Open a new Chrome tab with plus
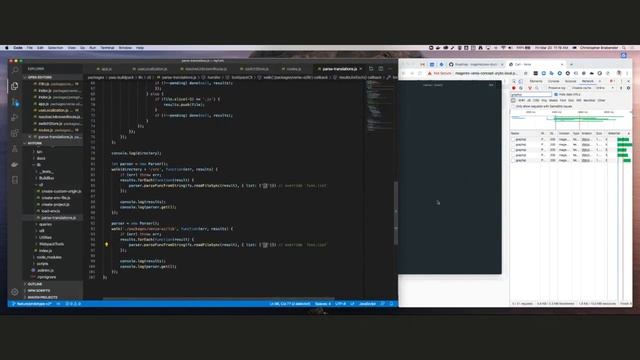The image size is (640, 360). tap(571, 64)
